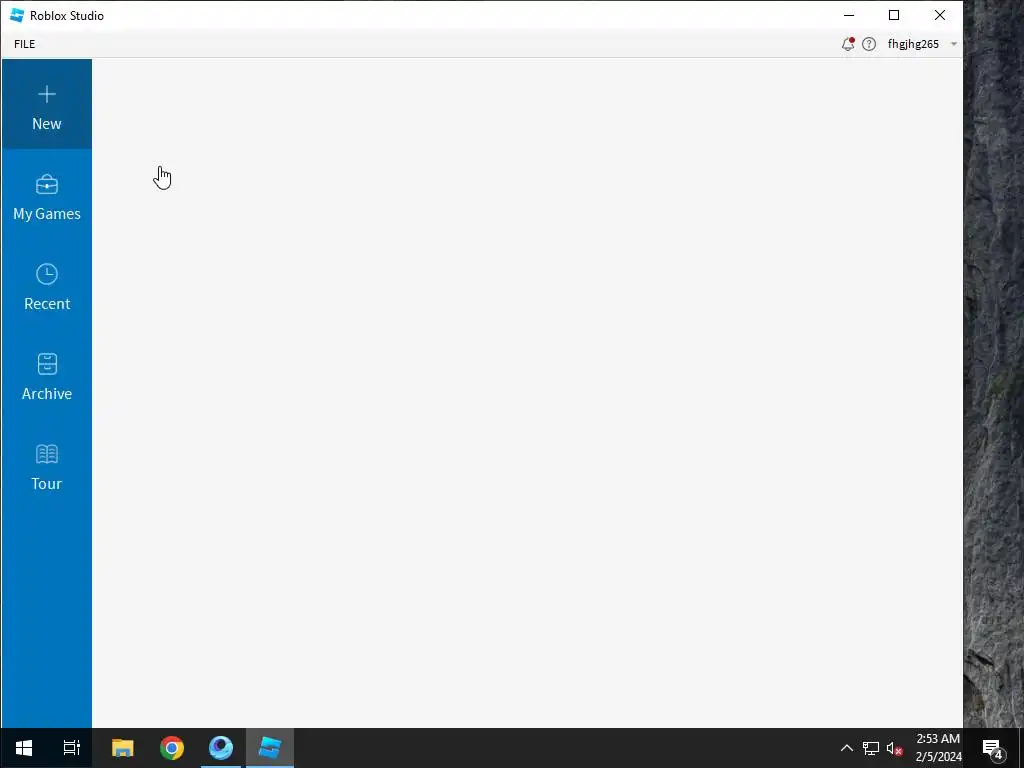Open the blue orb app on taskbar
The image size is (1024, 768).
coord(221,748)
